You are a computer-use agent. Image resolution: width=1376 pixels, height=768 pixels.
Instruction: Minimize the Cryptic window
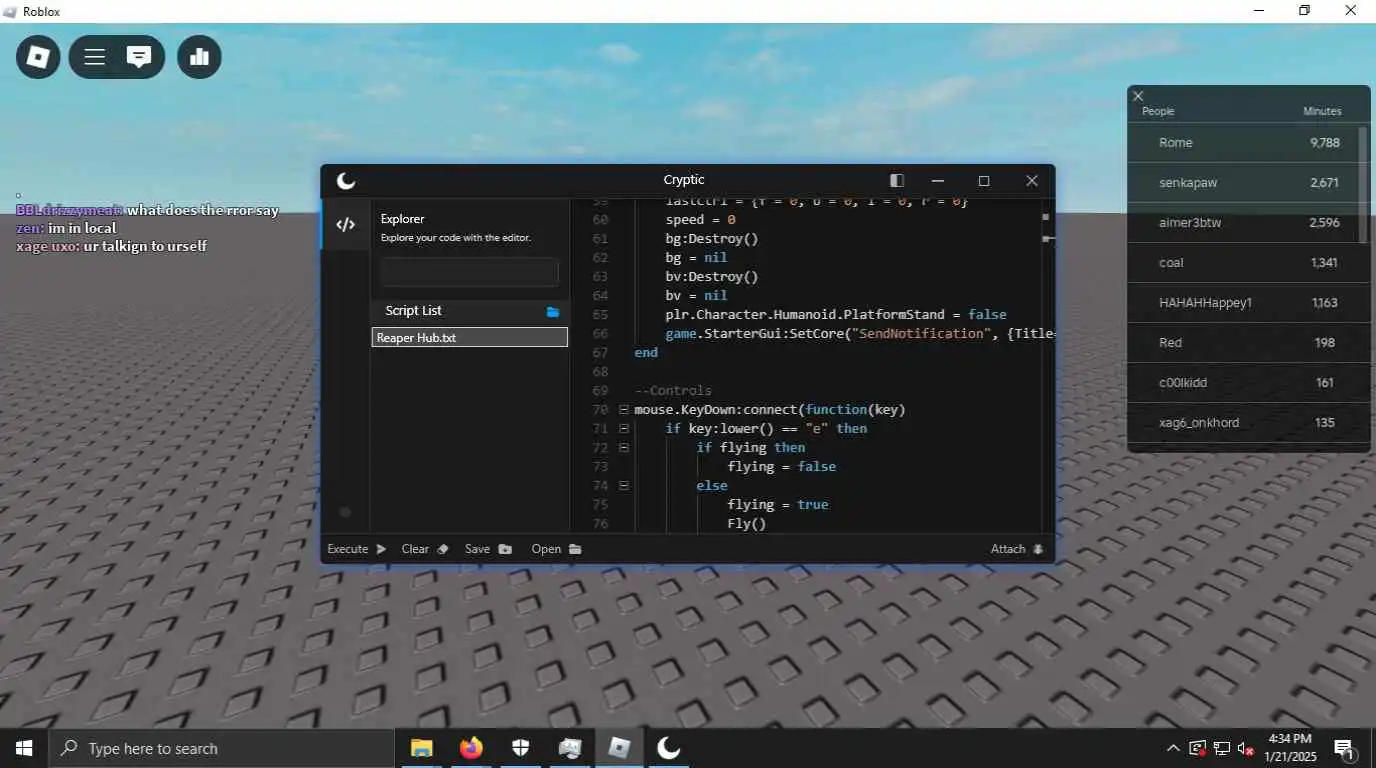938,181
